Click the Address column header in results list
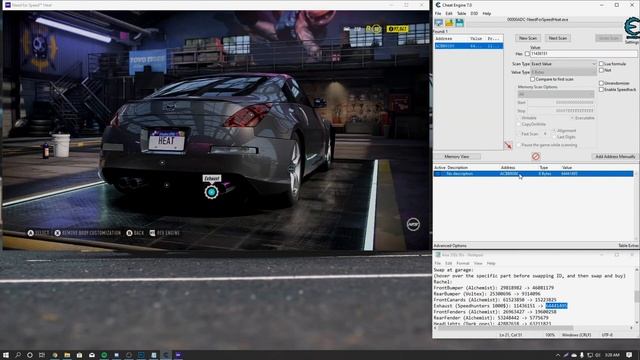The height and width of the screenshot is (360, 640). pyautogui.click(x=444, y=38)
